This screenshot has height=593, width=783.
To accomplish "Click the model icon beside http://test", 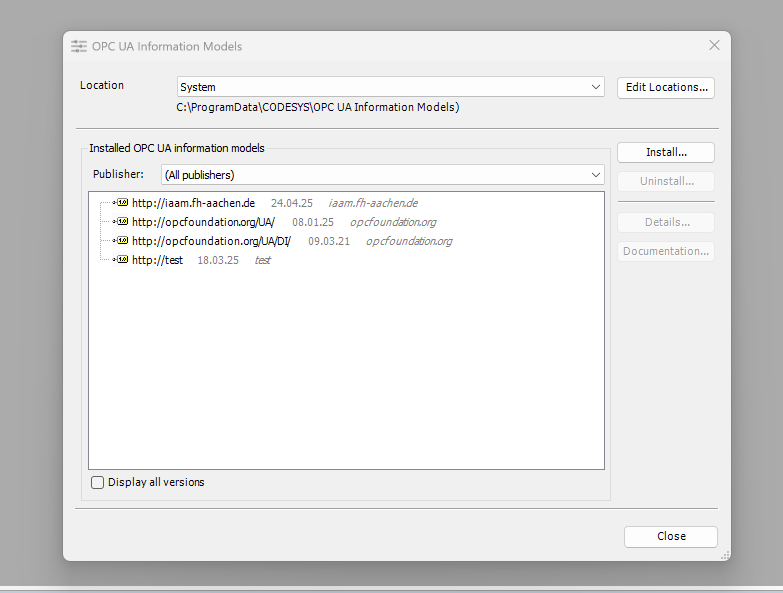I will click(121, 260).
